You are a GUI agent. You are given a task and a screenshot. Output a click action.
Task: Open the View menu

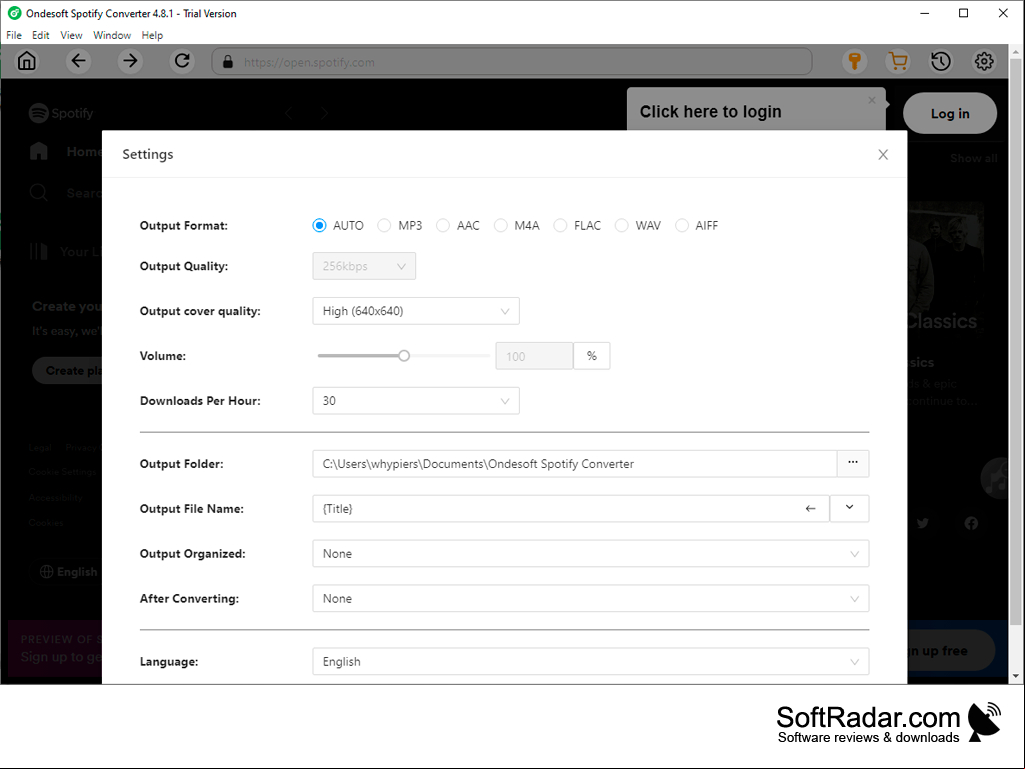(x=71, y=35)
